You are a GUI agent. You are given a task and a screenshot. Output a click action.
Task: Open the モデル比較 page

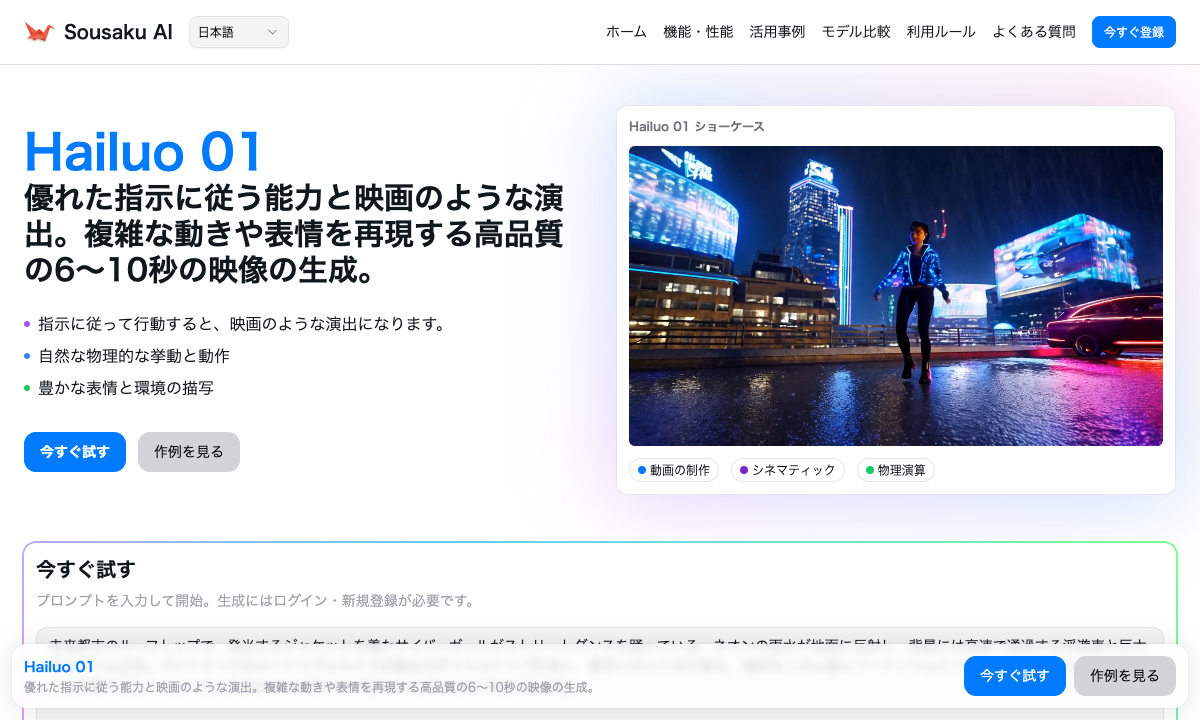point(856,31)
